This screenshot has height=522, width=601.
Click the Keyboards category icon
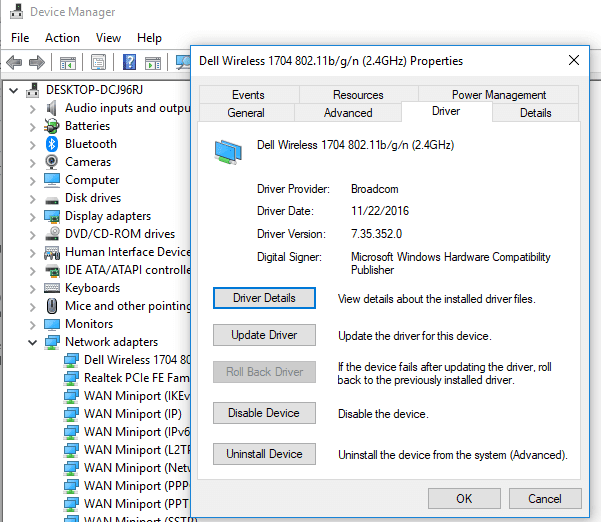[x=51, y=288]
